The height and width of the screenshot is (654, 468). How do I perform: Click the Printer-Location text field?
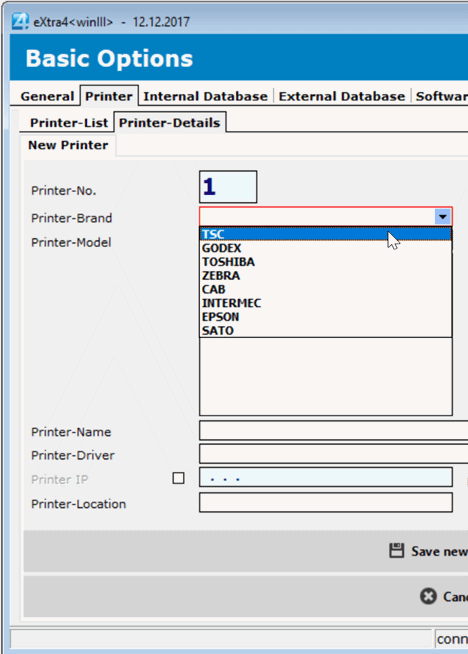[326, 503]
